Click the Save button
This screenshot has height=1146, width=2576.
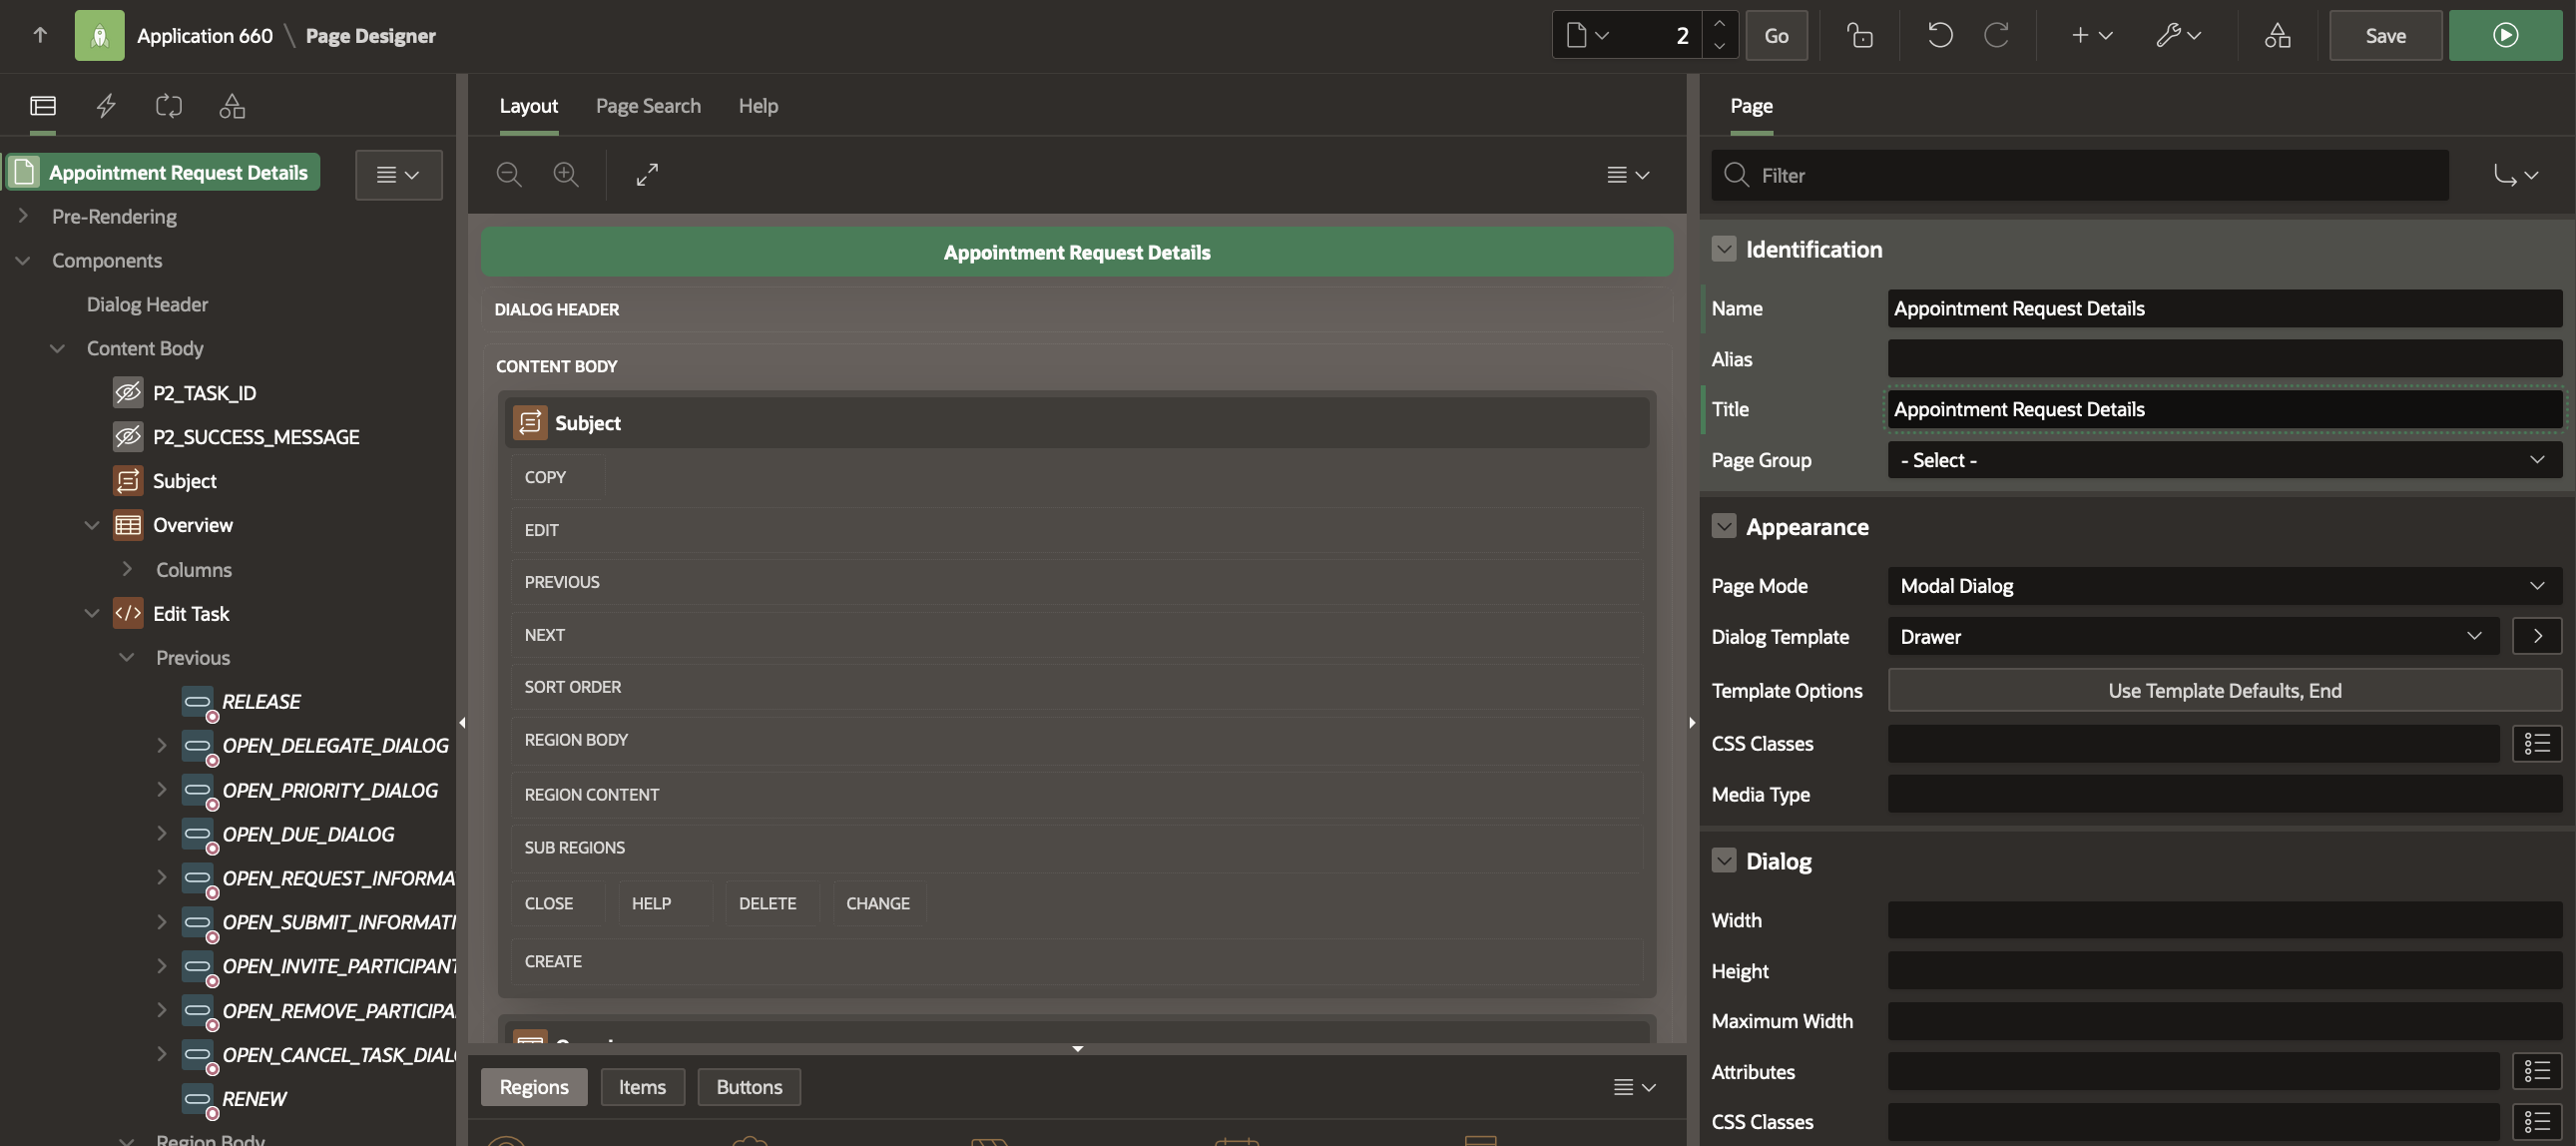click(2384, 35)
